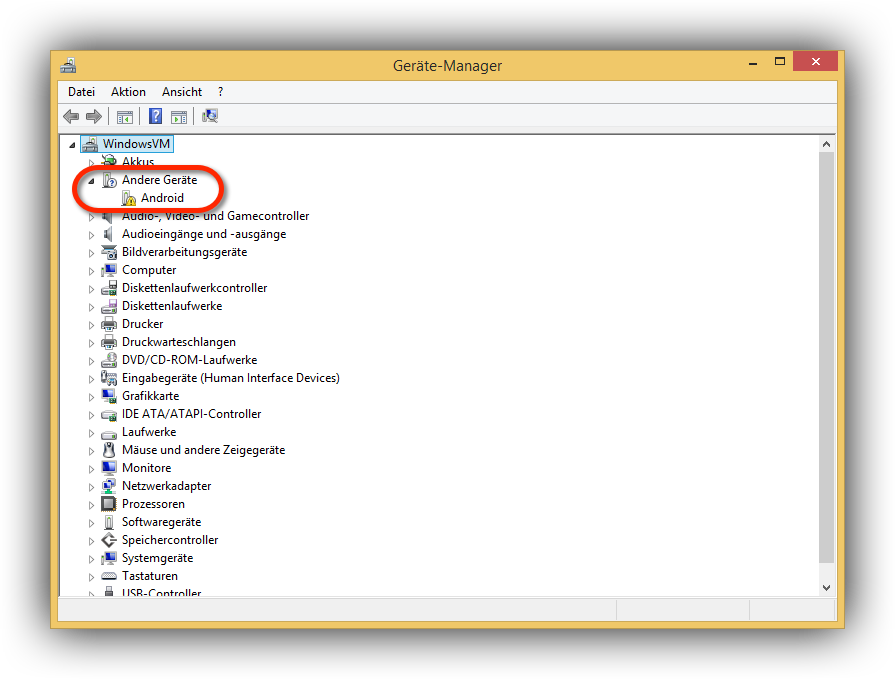
Task: Open the Ansicht menu
Action: [x=182, y=92]
